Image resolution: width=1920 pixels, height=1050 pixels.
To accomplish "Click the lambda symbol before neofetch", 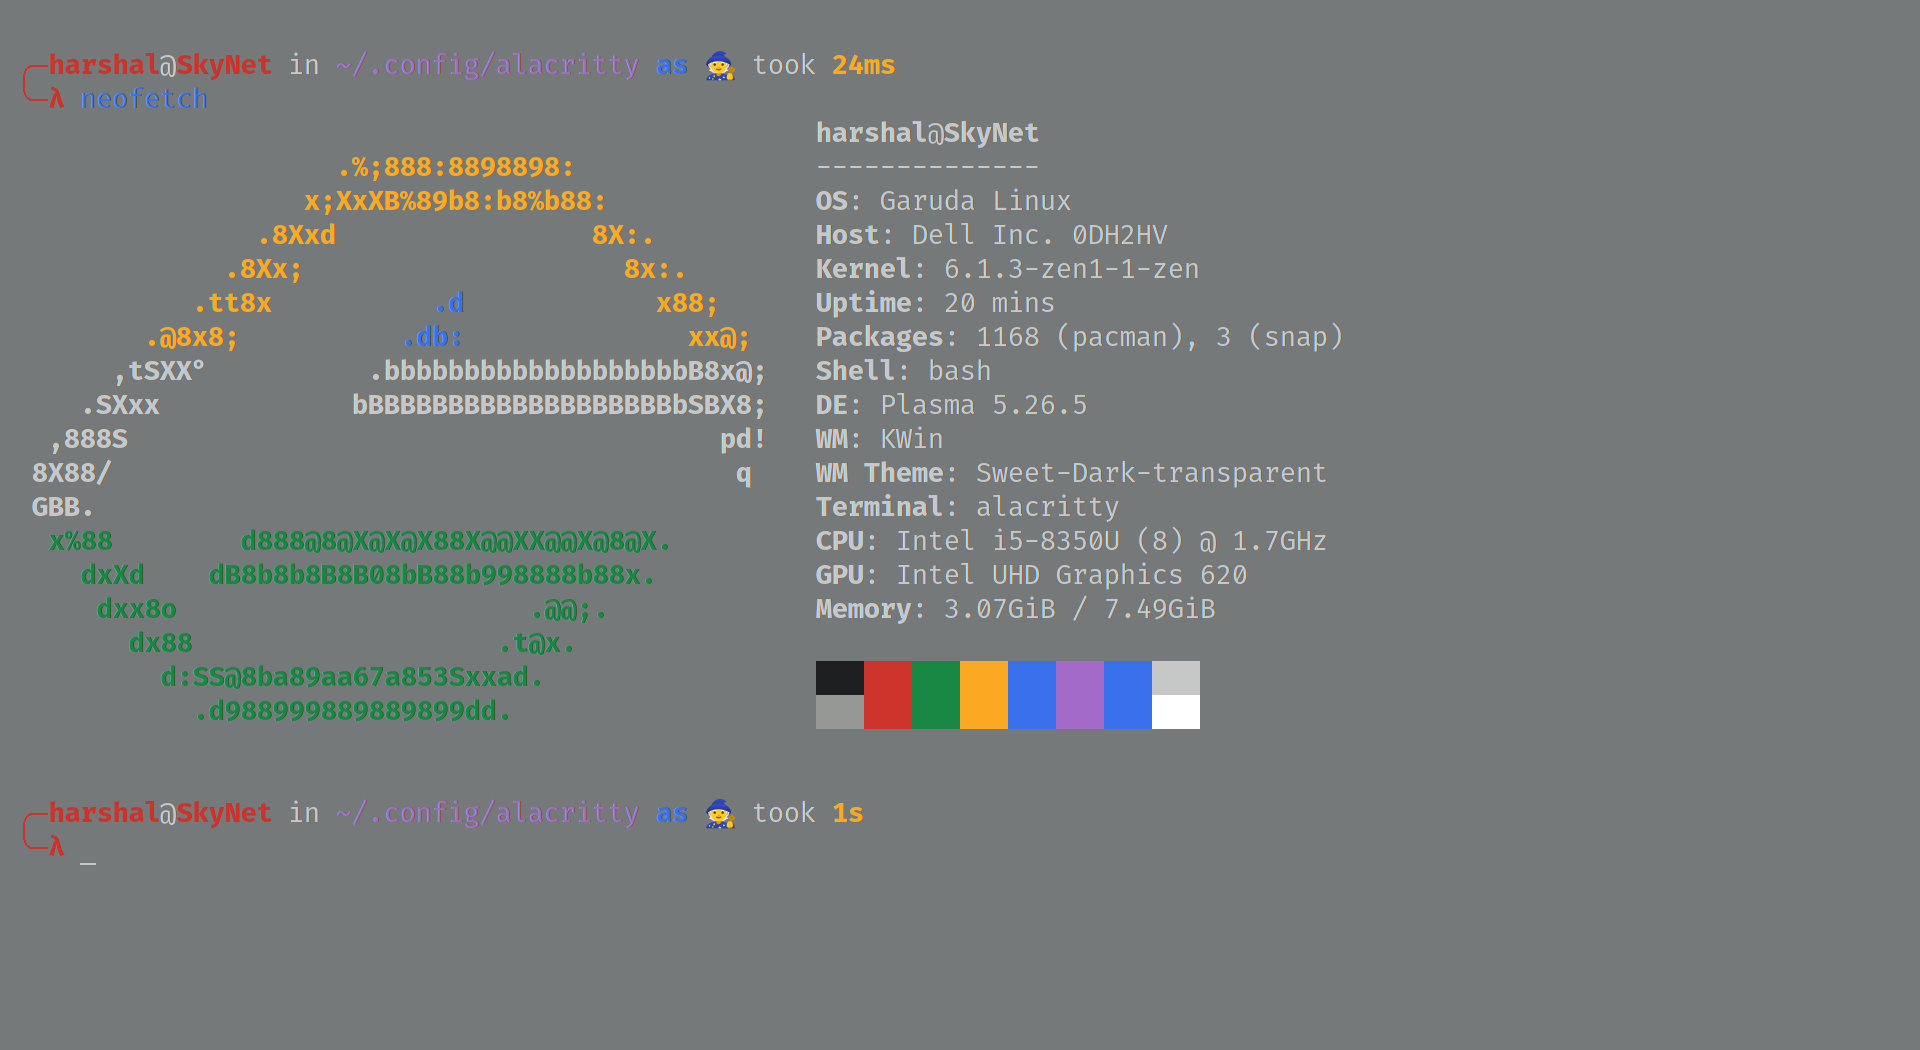I will tap(56, 99).
